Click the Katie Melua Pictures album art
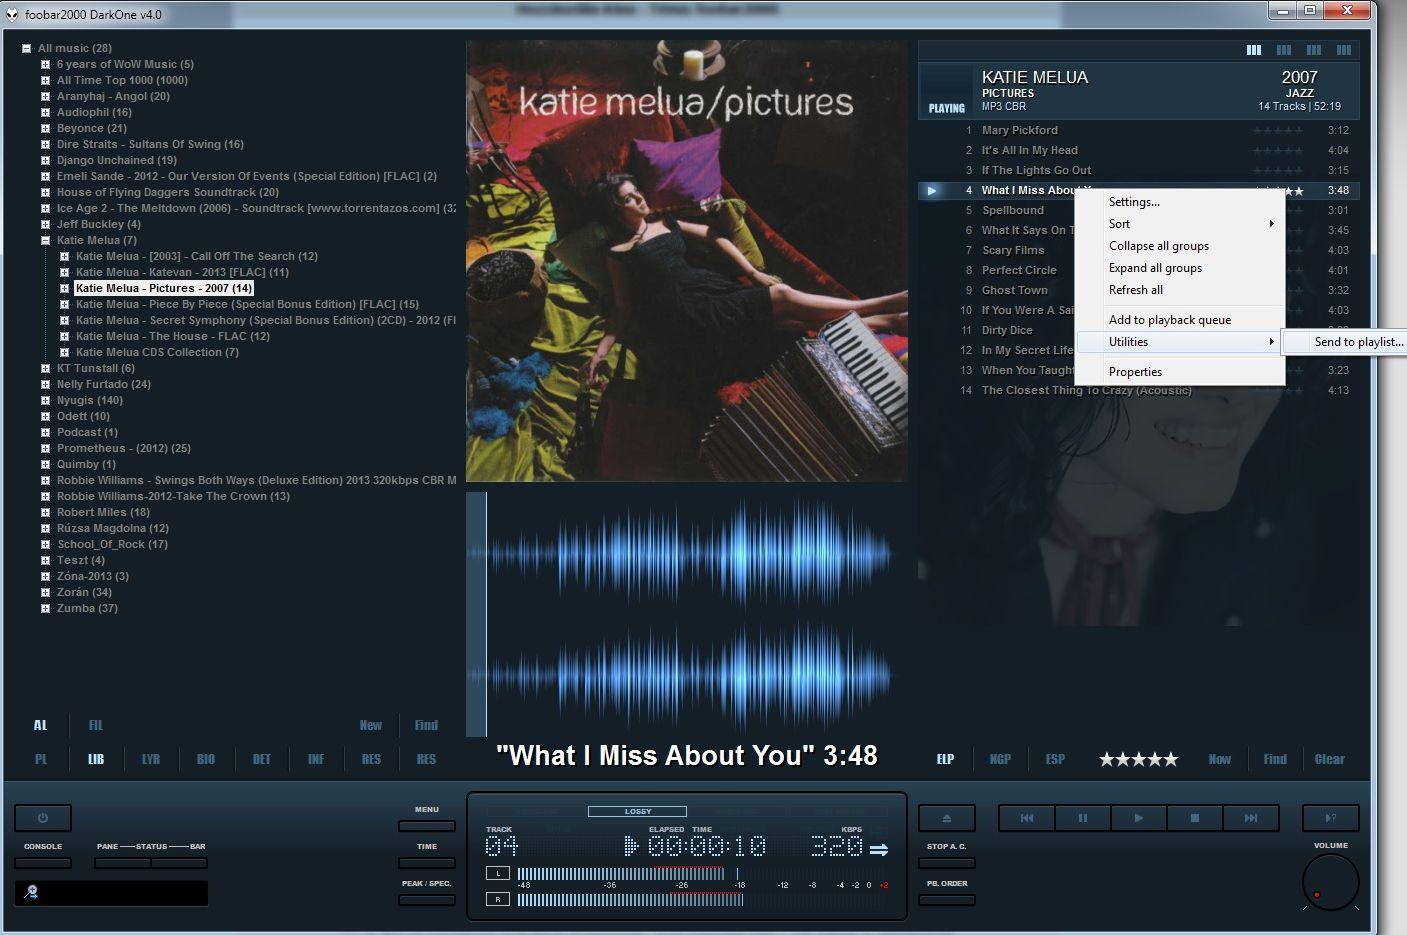Image resolution: width=1407 pixels, height=935 pixels. (687, 261)
